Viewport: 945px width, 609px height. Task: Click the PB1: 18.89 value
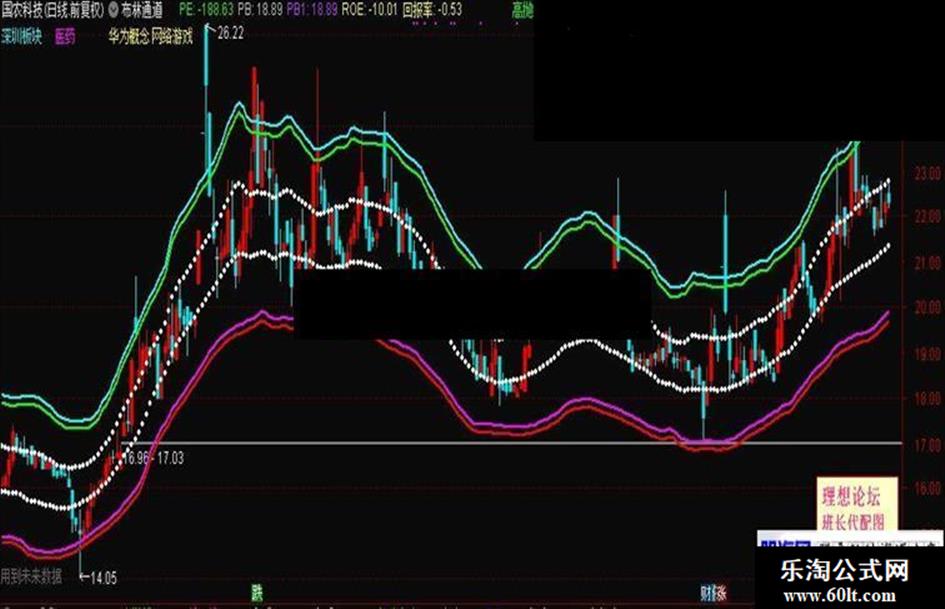[x=312, y=10]
